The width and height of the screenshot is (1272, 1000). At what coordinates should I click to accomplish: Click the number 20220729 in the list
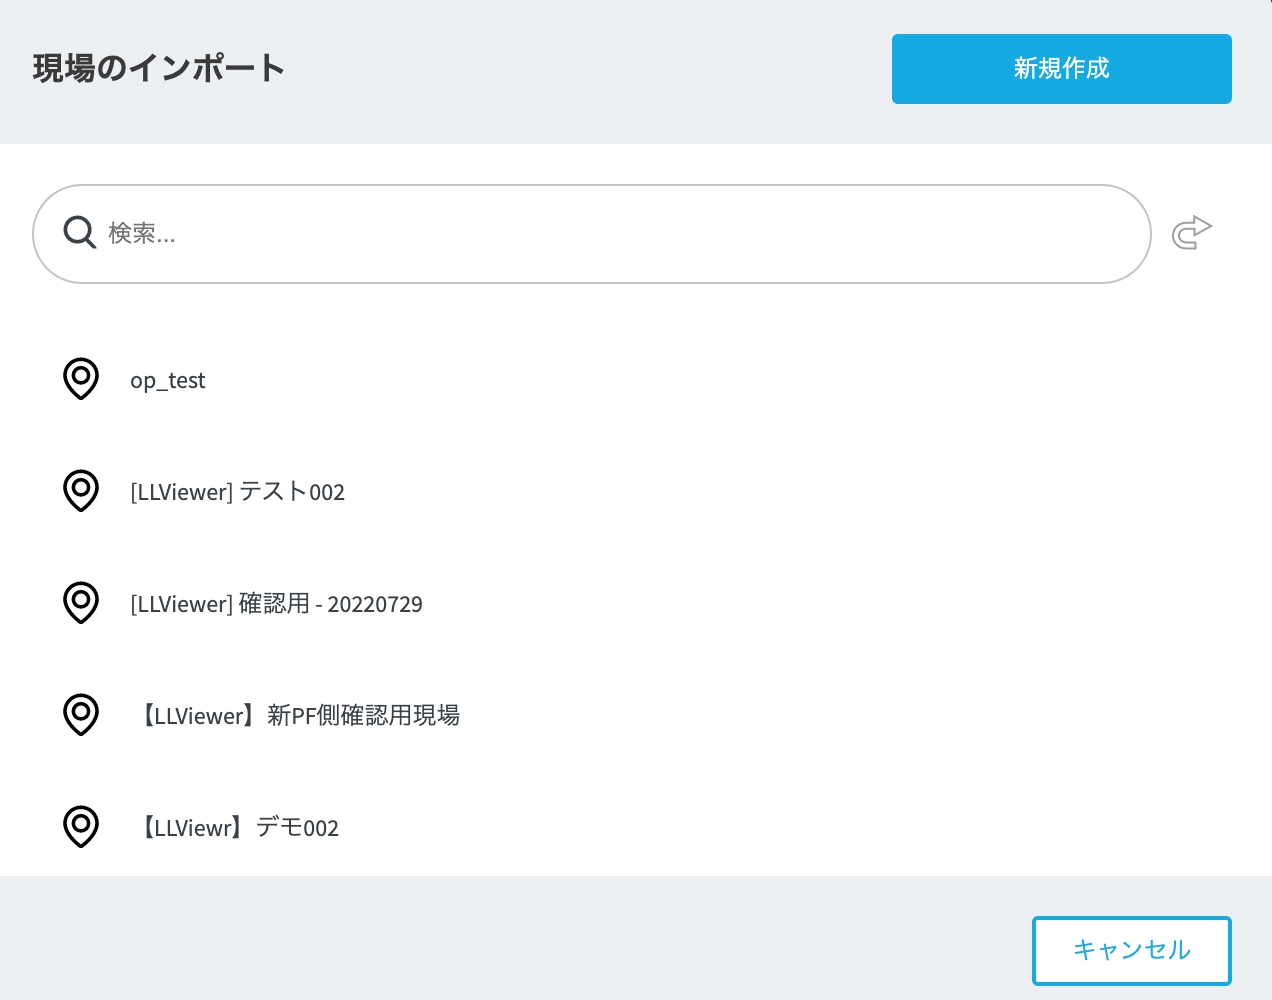[x=375, y=605]
